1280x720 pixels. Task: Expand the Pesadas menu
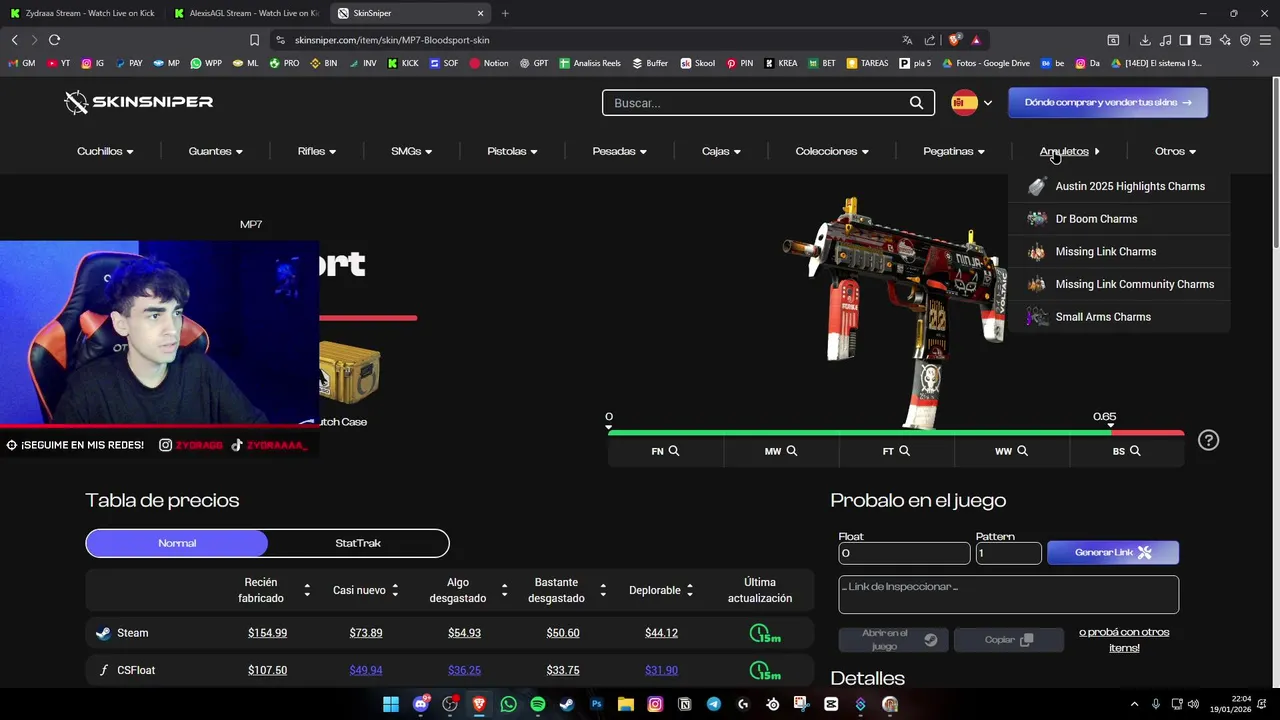pyautogui.click(x=620, y=151)
